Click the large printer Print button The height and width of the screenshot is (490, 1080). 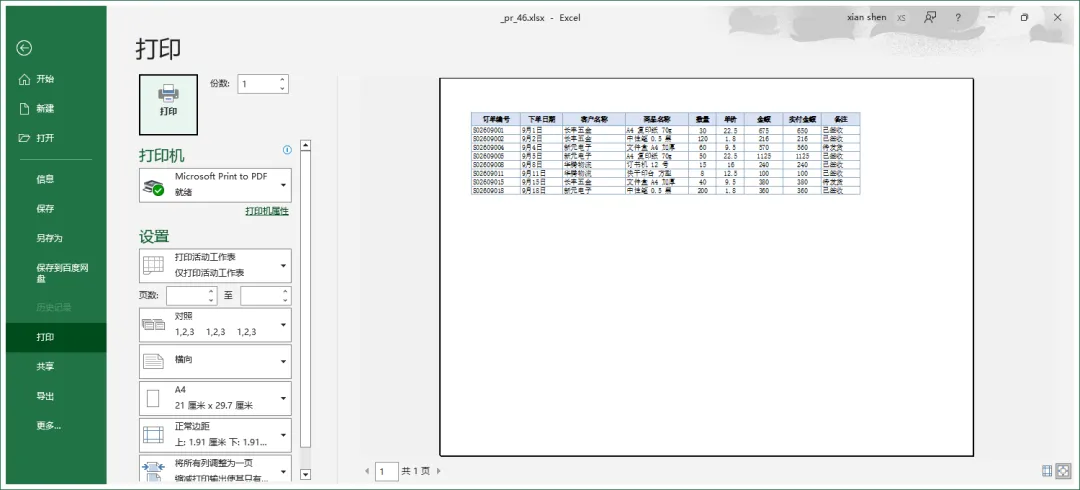(x=168, y=104)
